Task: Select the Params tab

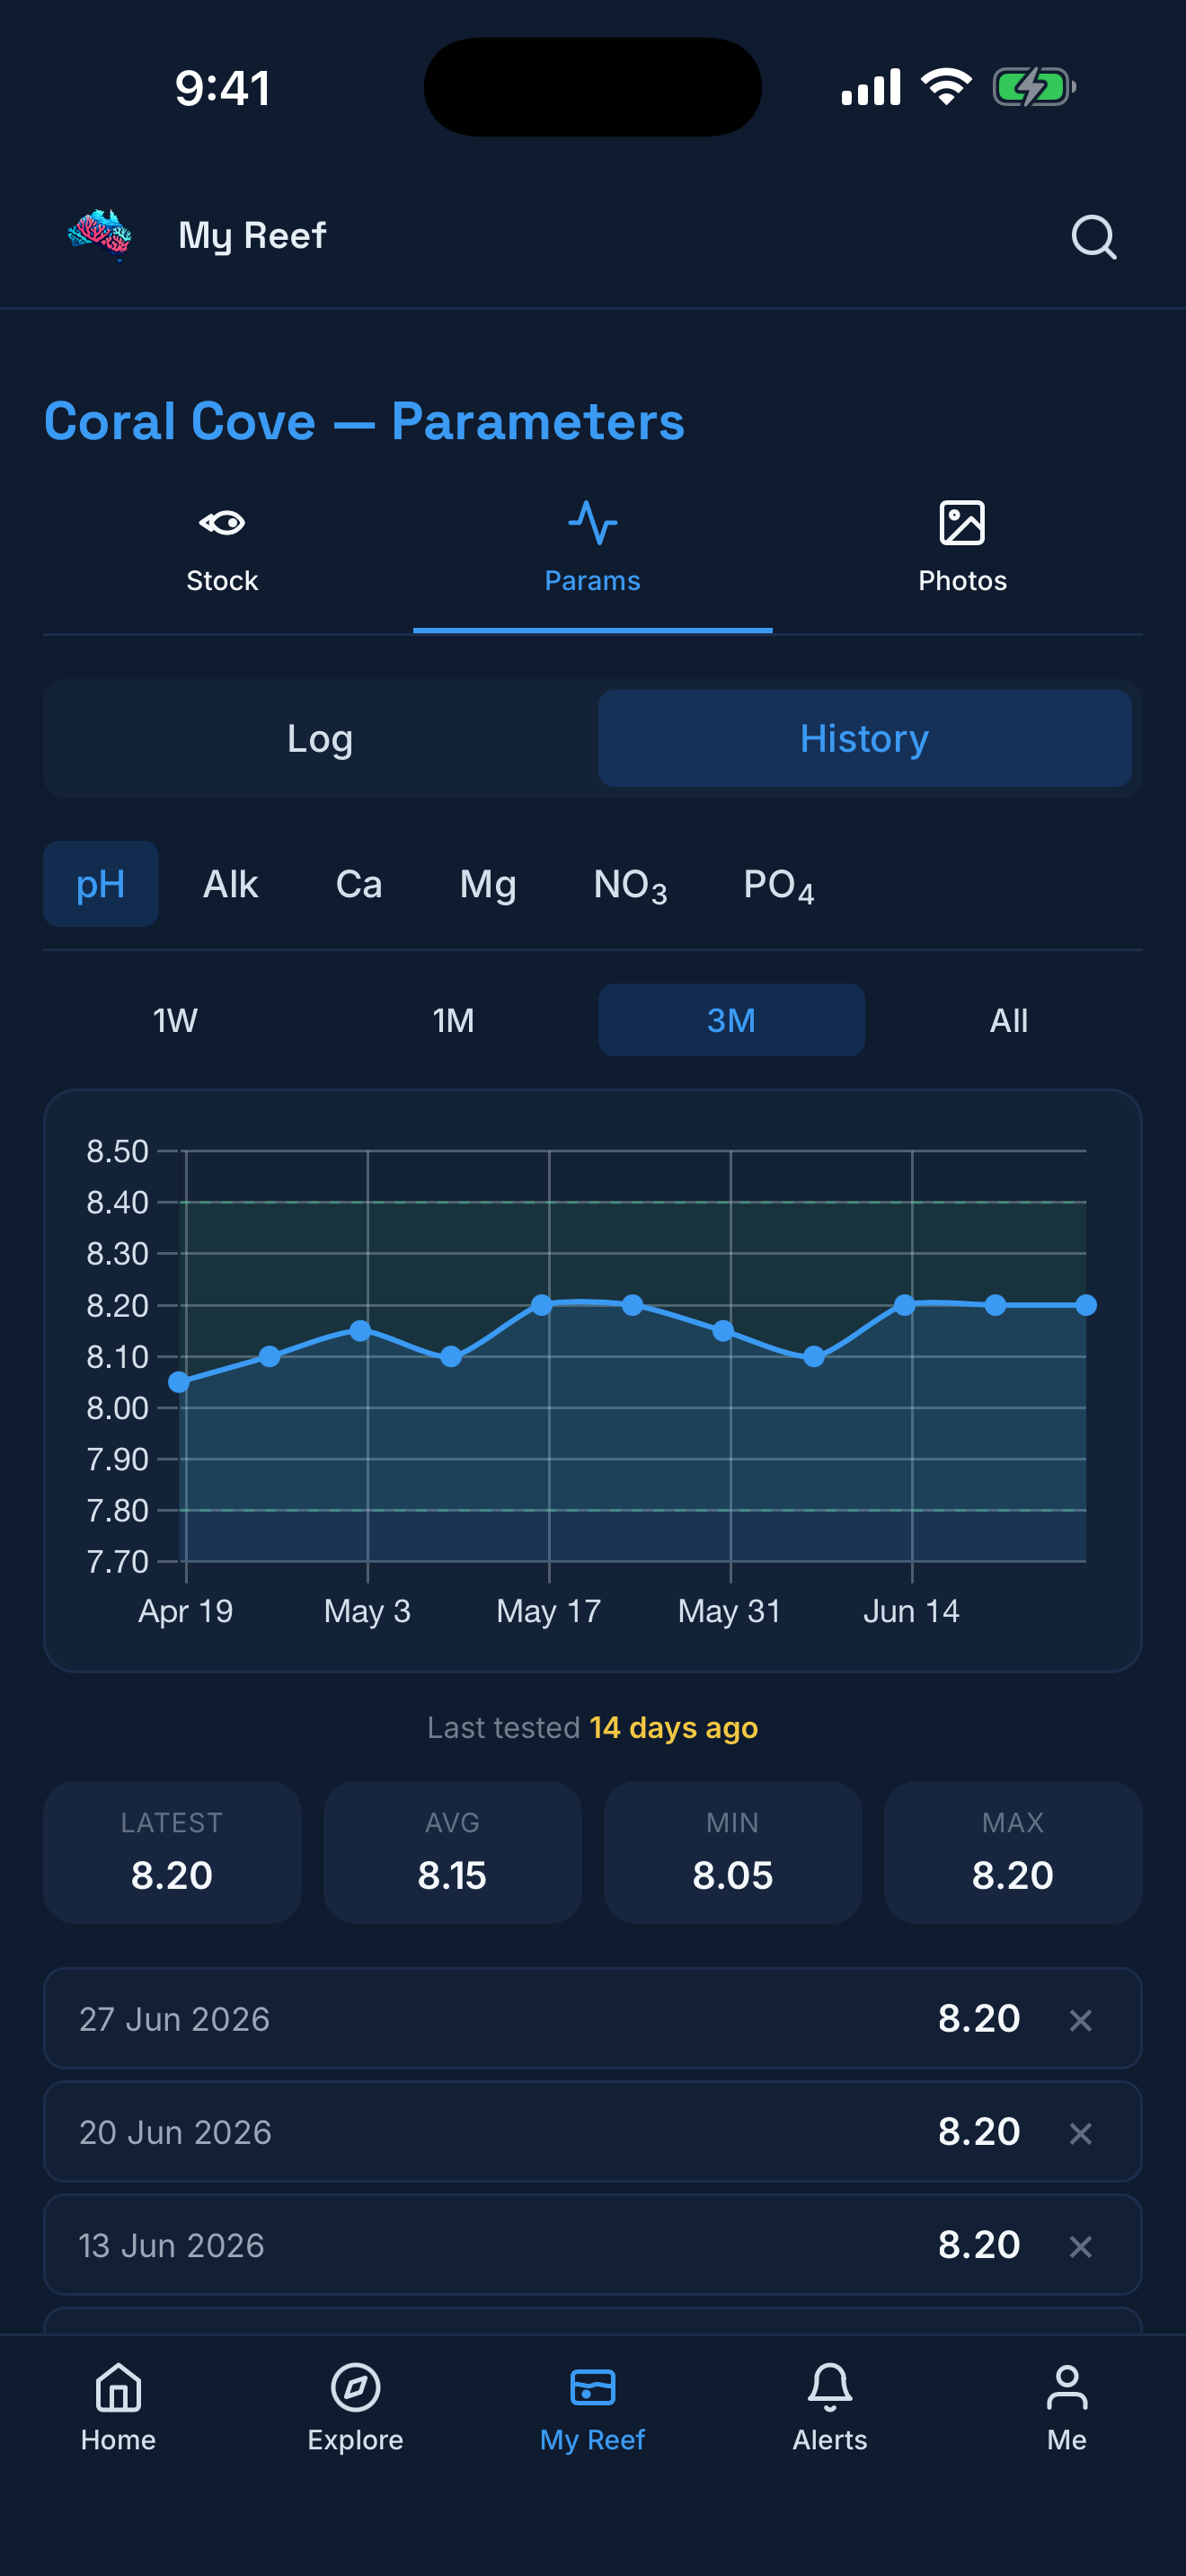Action: pyautogui.click(x=592, y=548)
